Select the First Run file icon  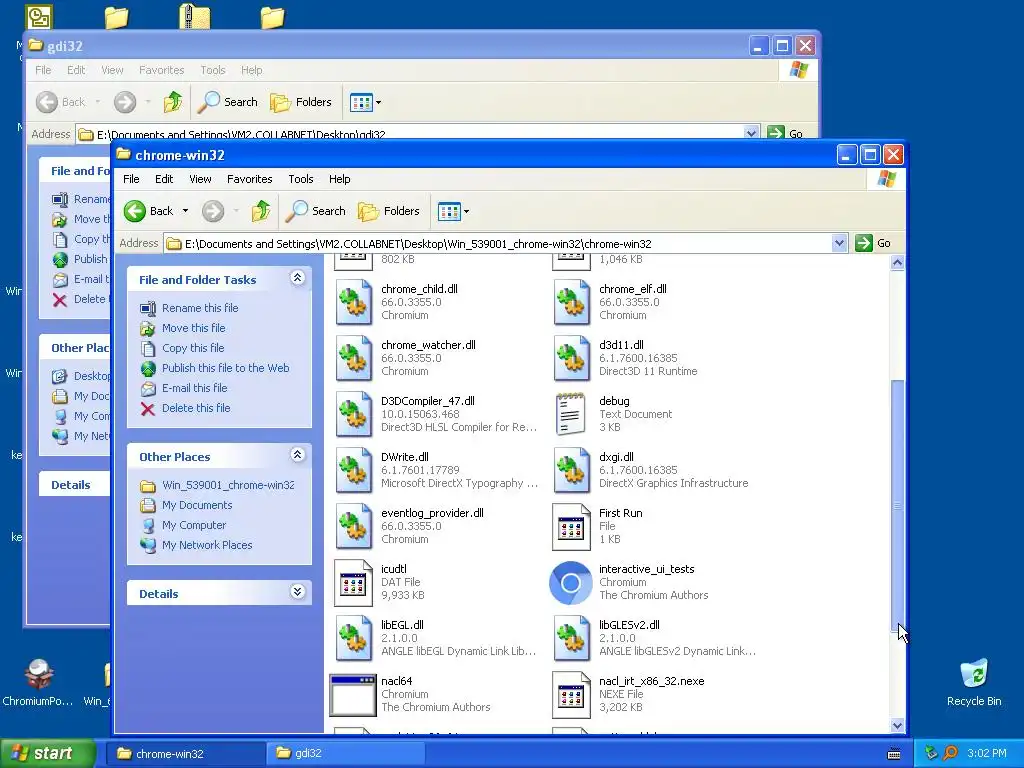coord(571,526)
